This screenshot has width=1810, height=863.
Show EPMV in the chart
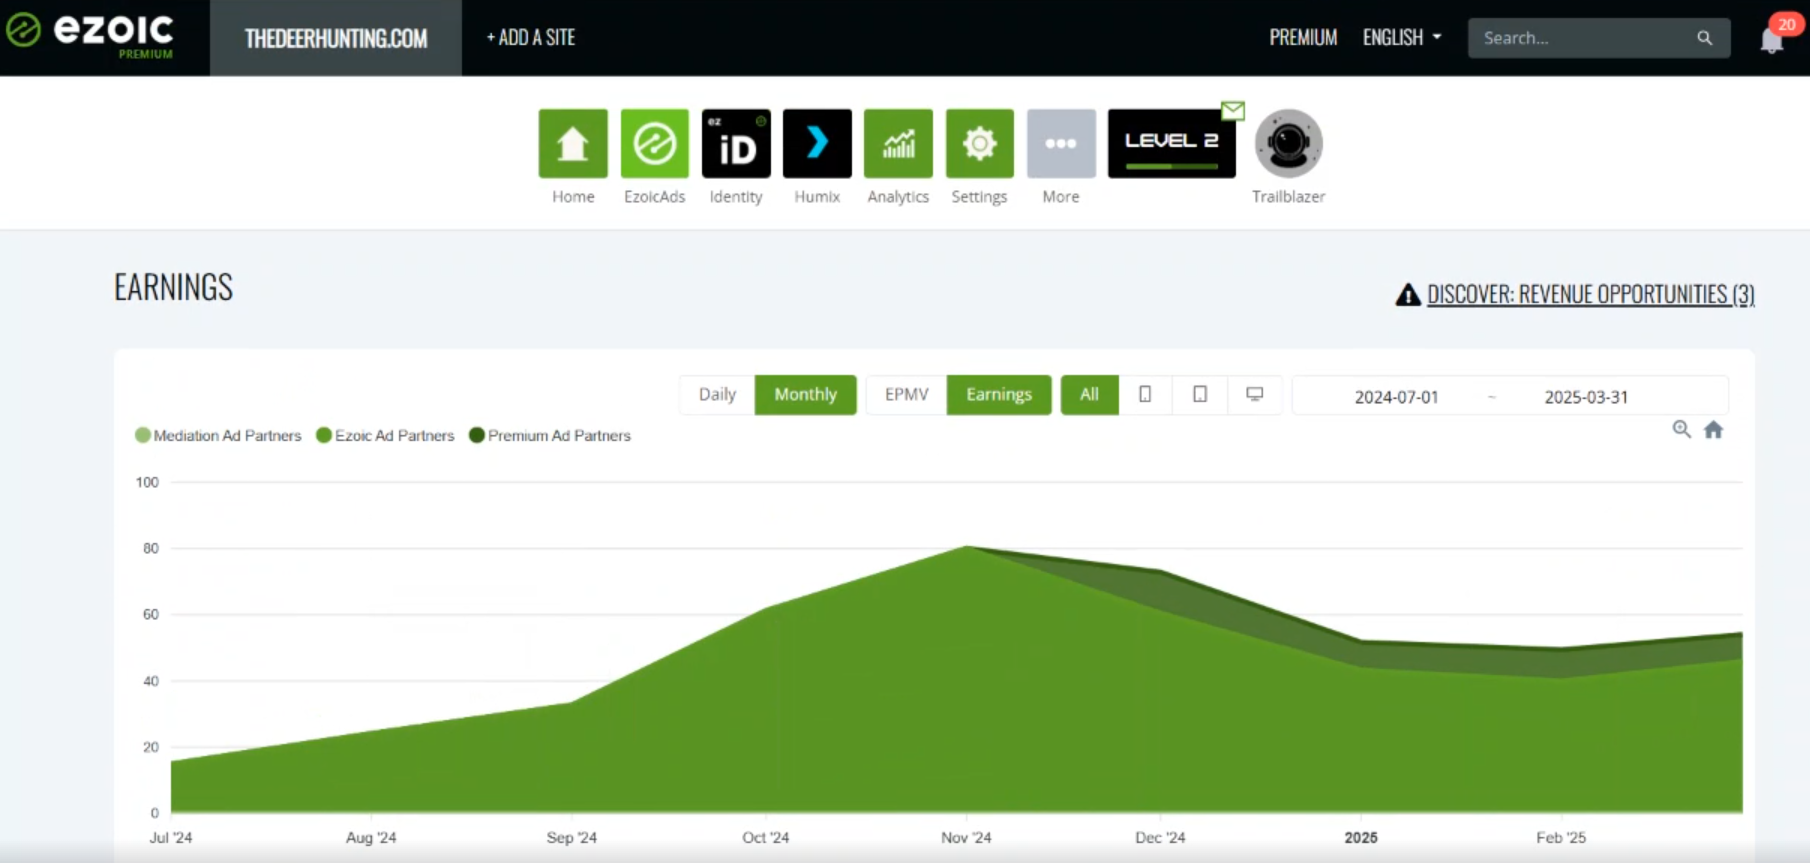907,394
